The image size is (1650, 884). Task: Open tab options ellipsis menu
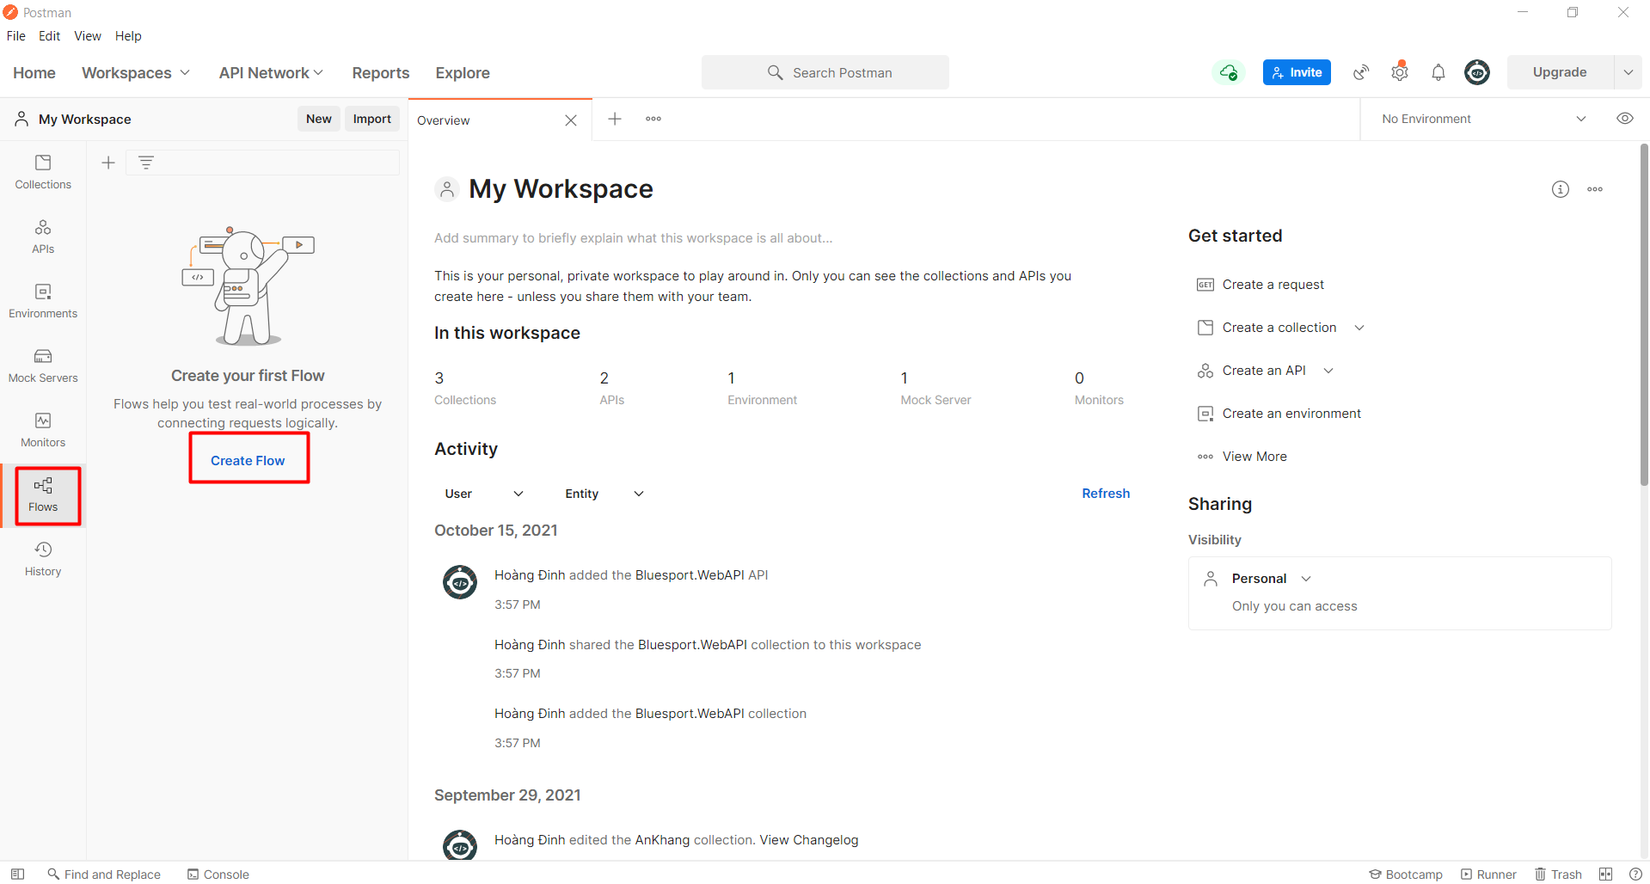[653, 119]
